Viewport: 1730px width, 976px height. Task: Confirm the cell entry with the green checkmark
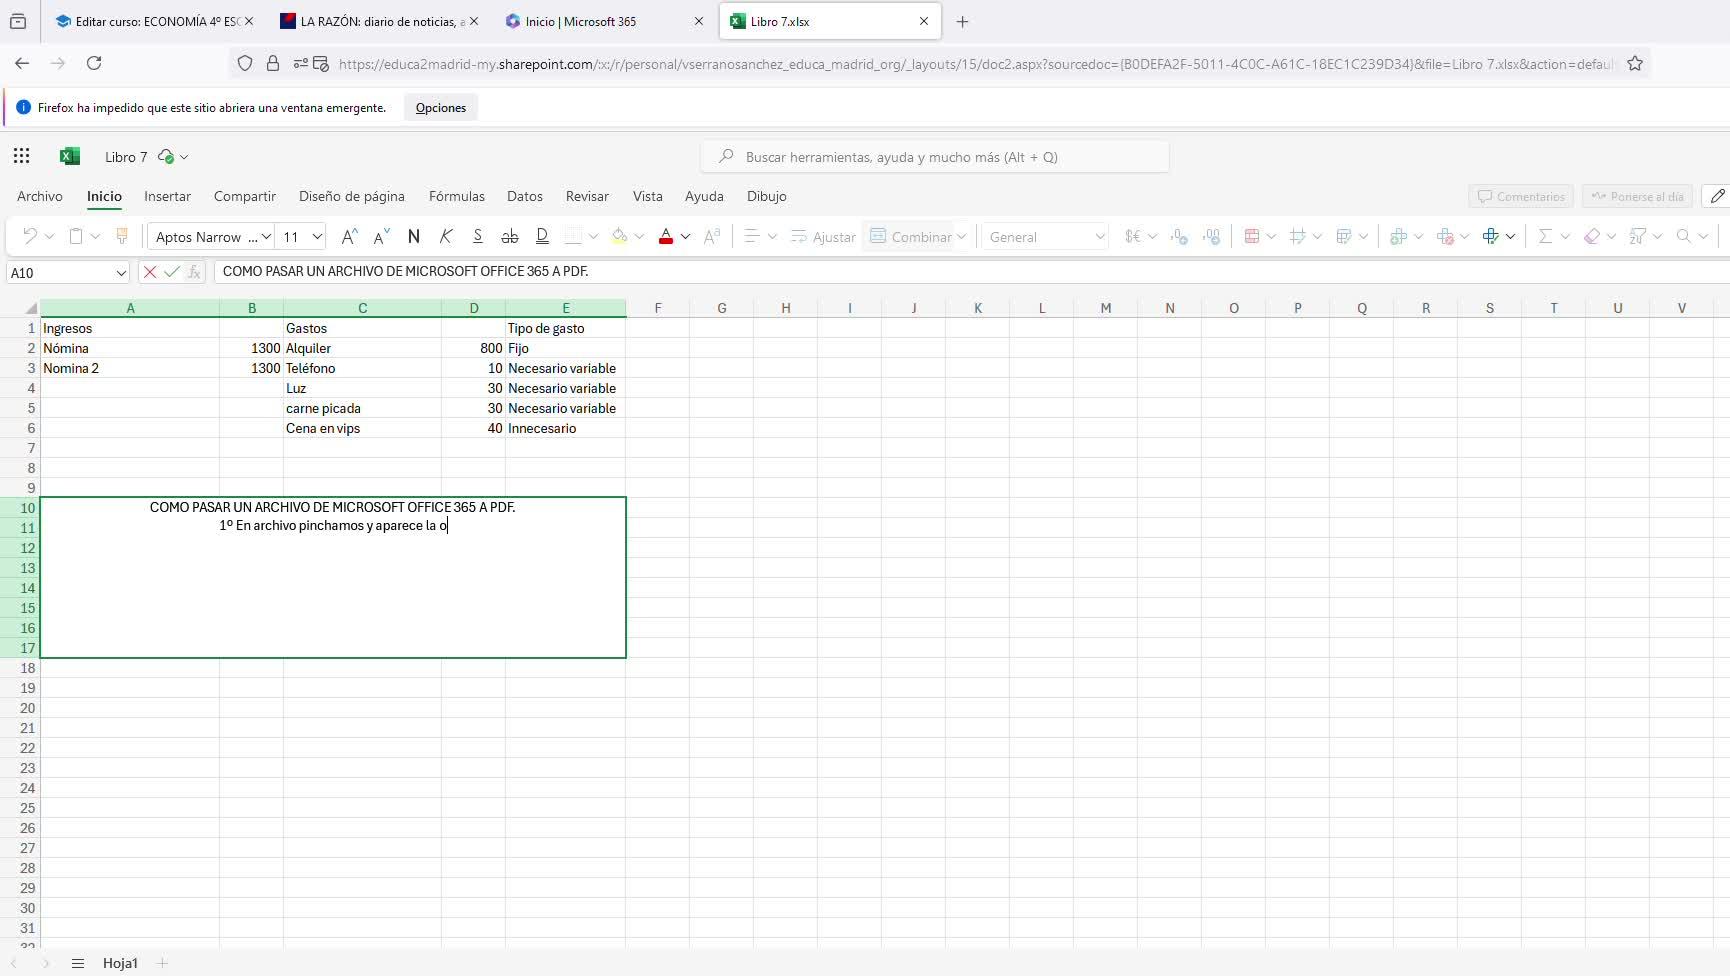pyautogui.click(x=172, y=272)
